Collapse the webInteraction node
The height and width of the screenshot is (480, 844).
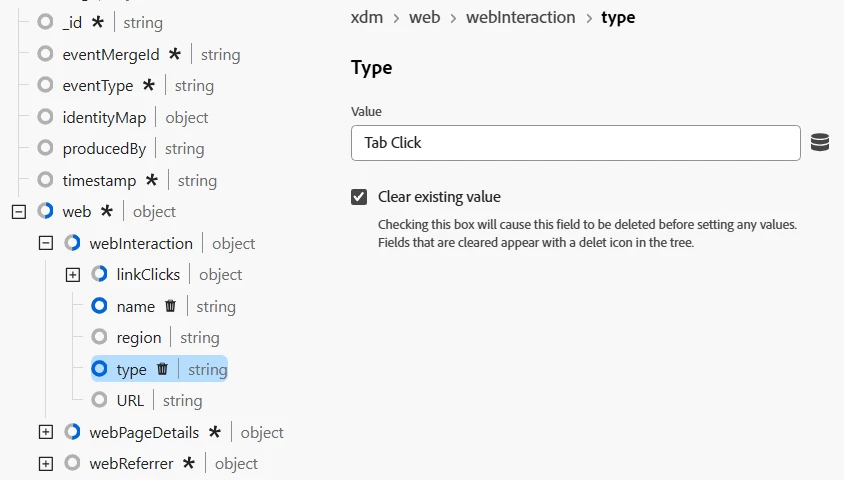(46, 243)
